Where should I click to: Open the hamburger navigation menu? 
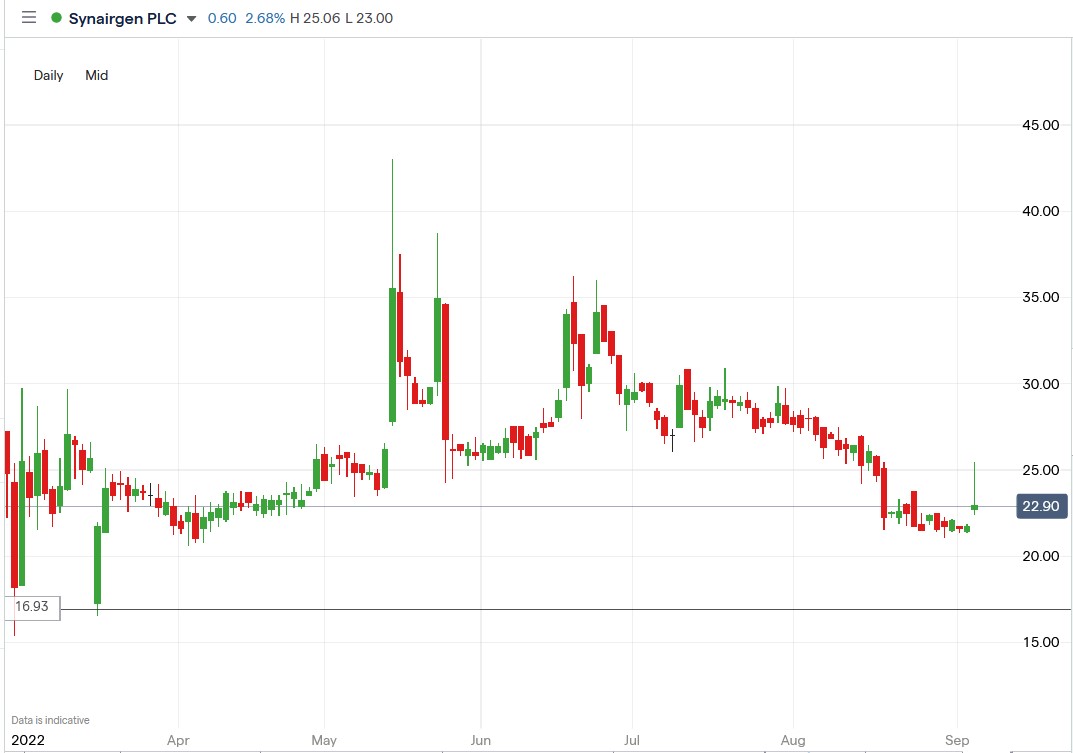pos(28,17)
